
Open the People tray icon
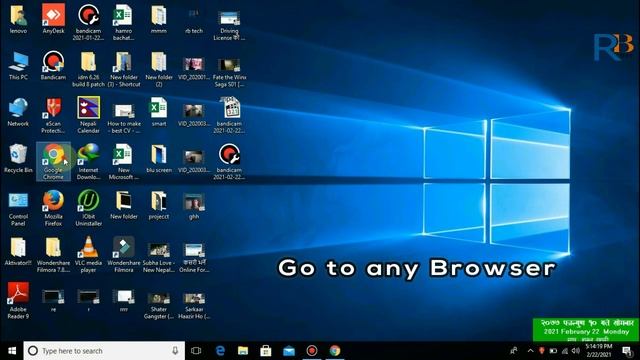(x=514, y=351)
